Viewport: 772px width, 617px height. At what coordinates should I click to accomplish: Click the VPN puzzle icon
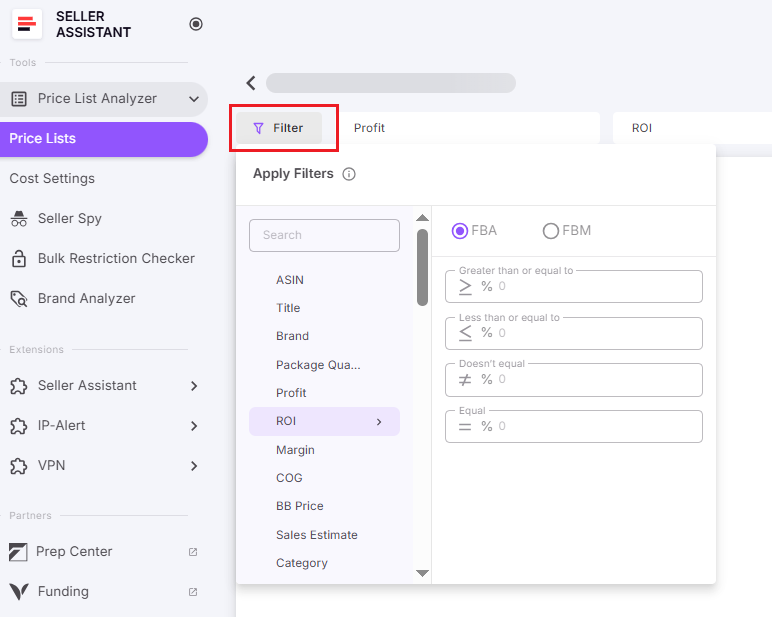pos(19,466)
